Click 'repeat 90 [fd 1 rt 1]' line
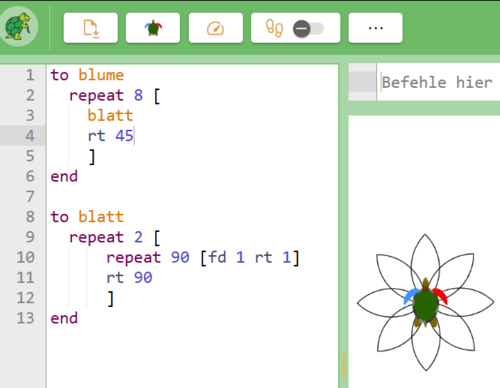This screenshot has width=500, height=388. click(203, 258)
